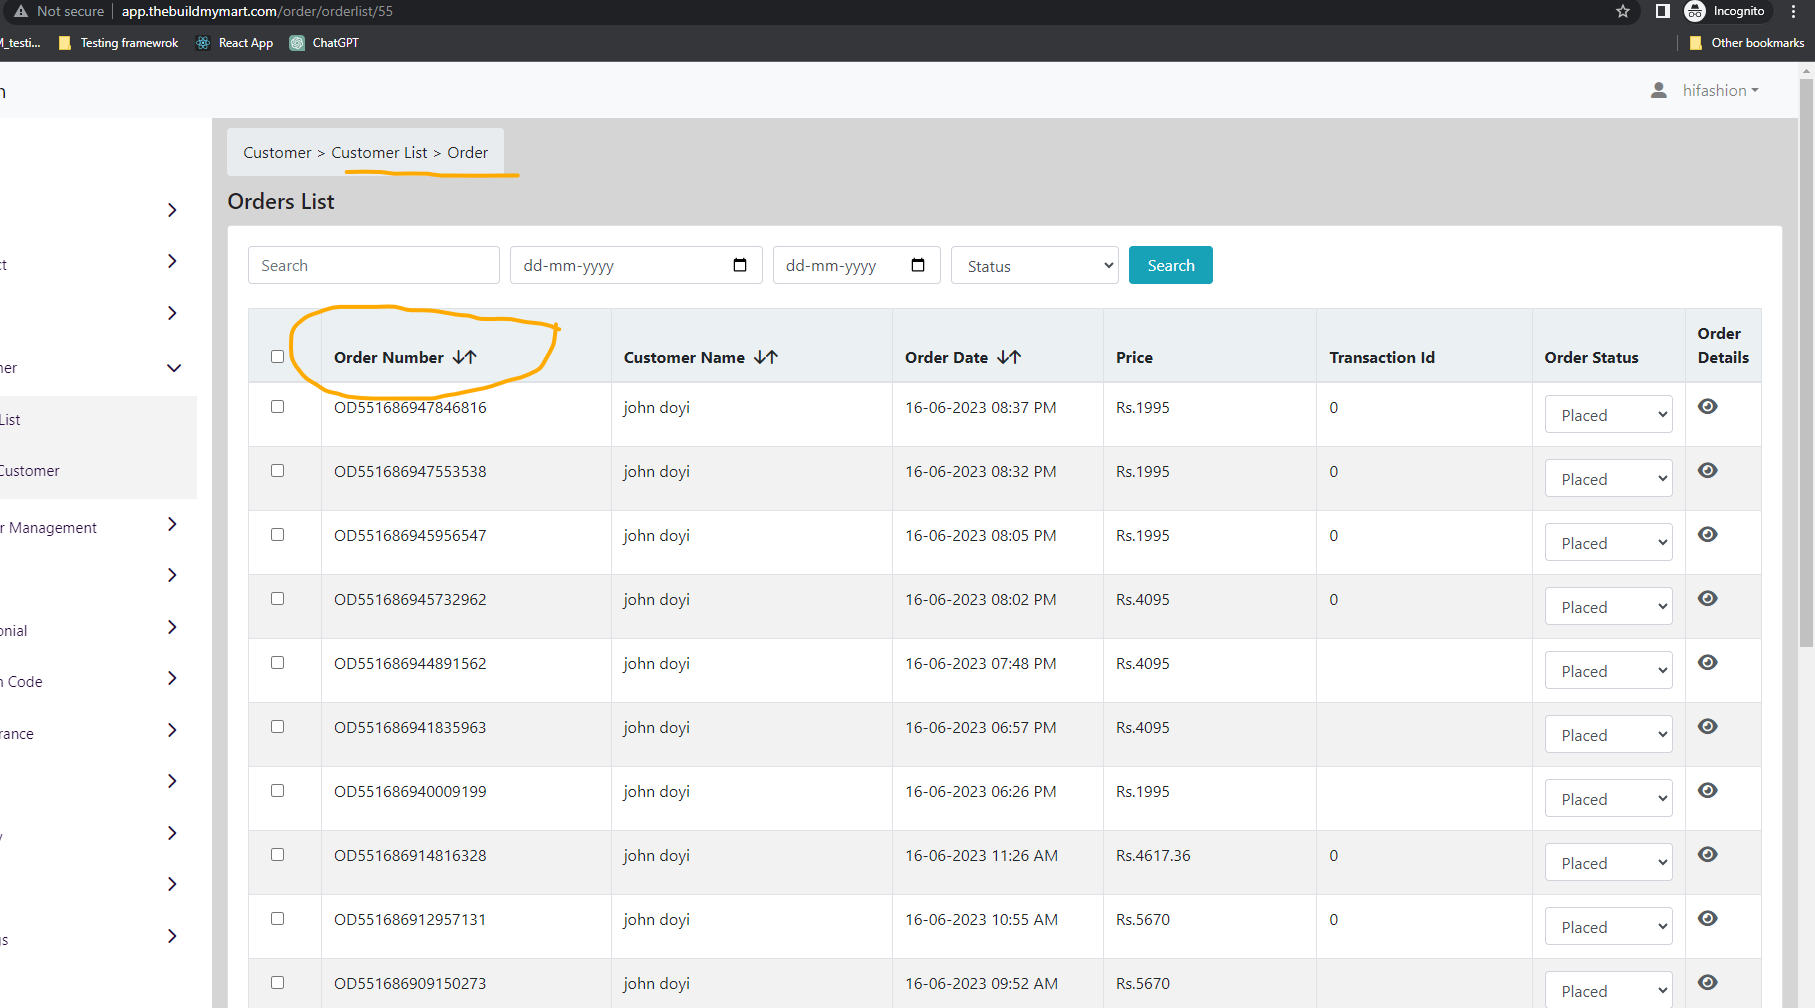Open hifashion account dropdown
This screenshot has width=1815, height=1008.
pyautogui.click(x=1720, y=90)
